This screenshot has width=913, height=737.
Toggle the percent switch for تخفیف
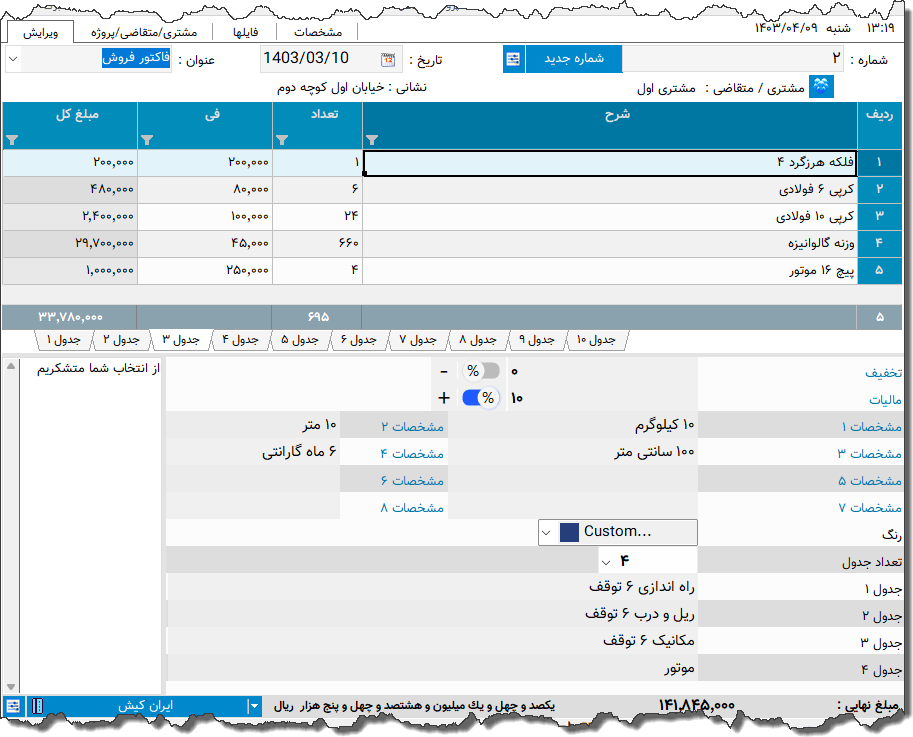click(479, 370)
